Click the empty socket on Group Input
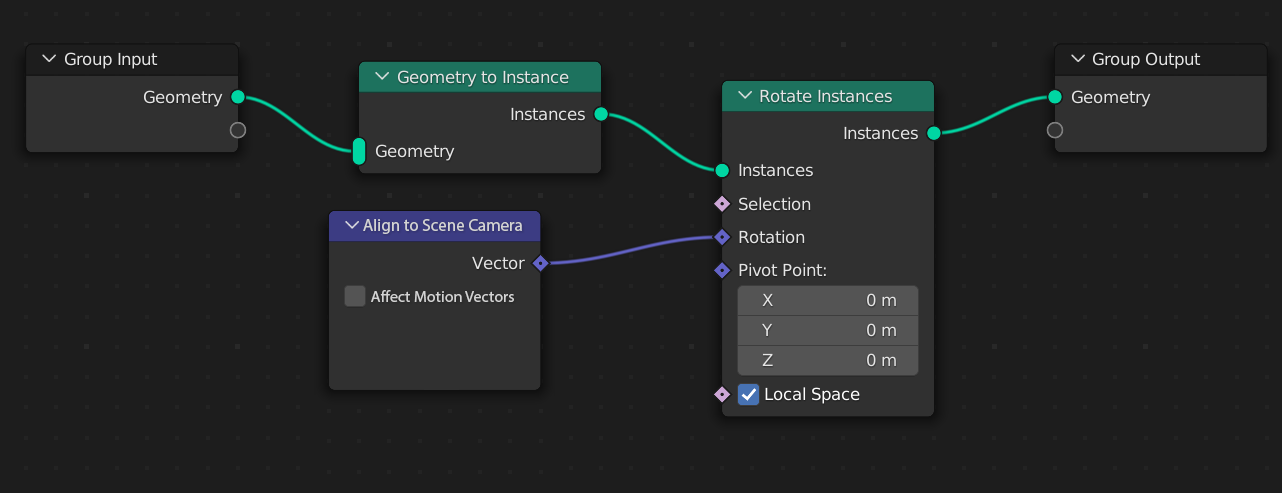This screenshot has width=1282, height=493. 238,130
